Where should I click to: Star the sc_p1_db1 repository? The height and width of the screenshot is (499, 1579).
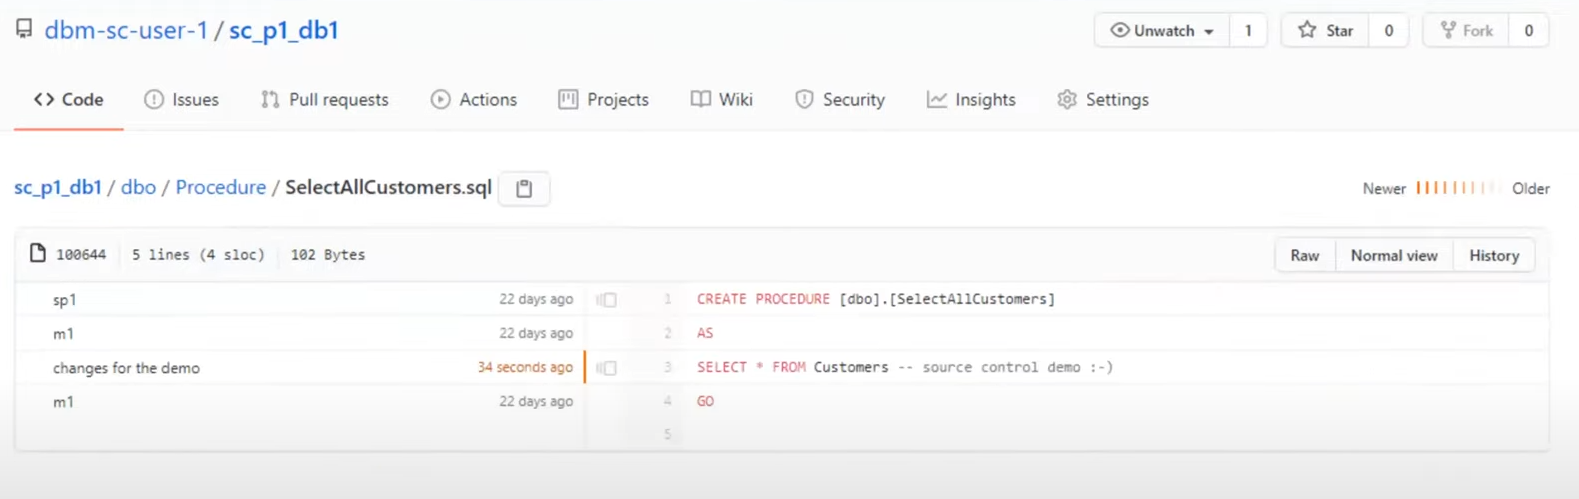[1326, 31]
